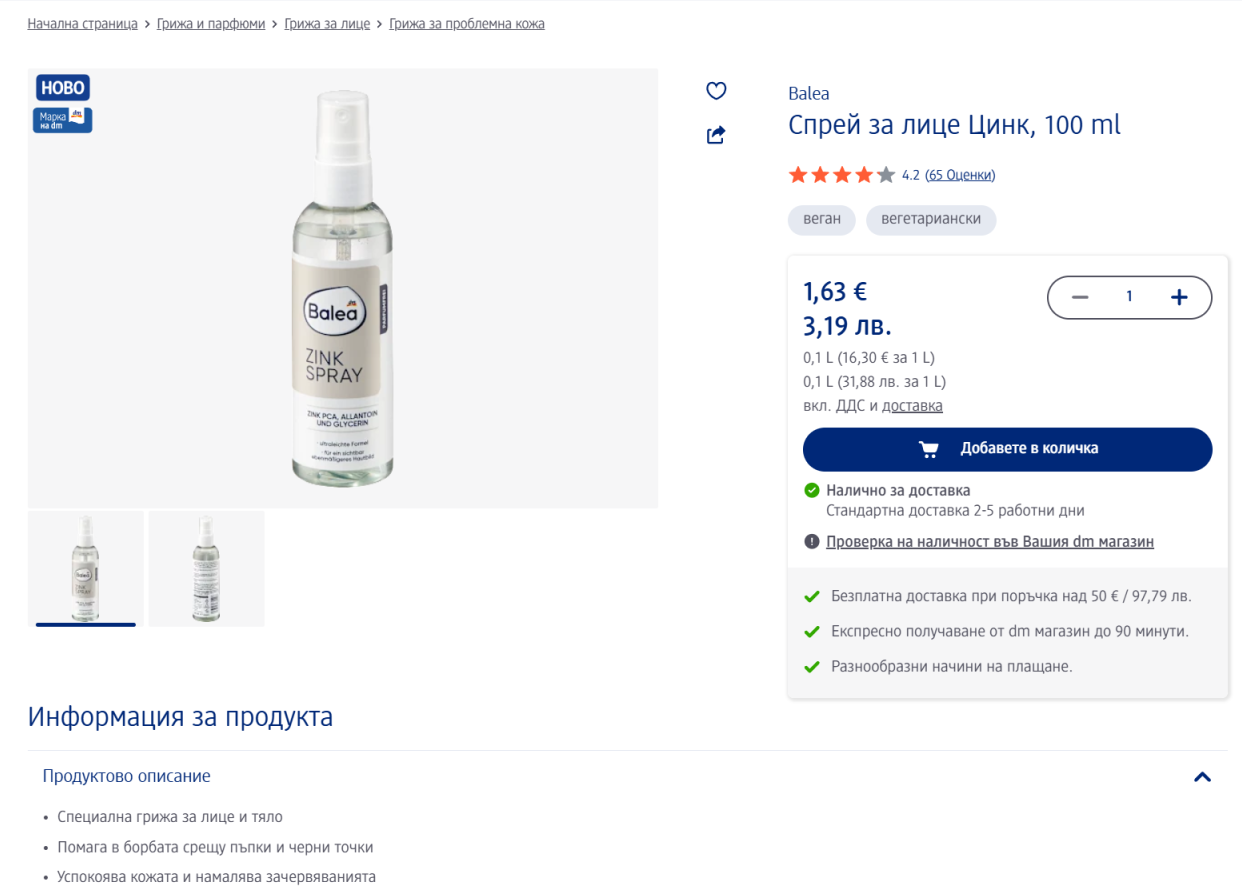Select the second product thumbnail (back view)
The height and width of the screenshot is (887, 1242).
[x=206, y=569]
